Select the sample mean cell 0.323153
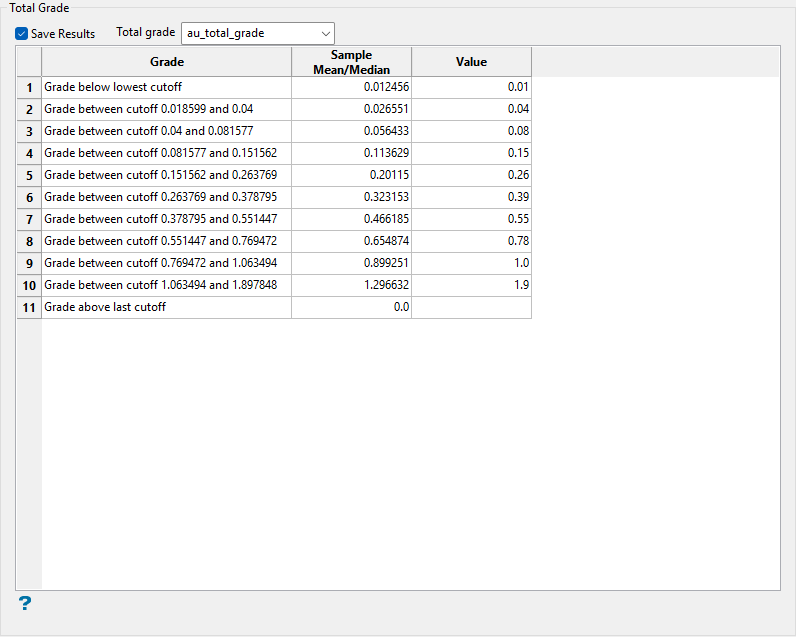This screenshot has height=637, width=796. [351, 197]
